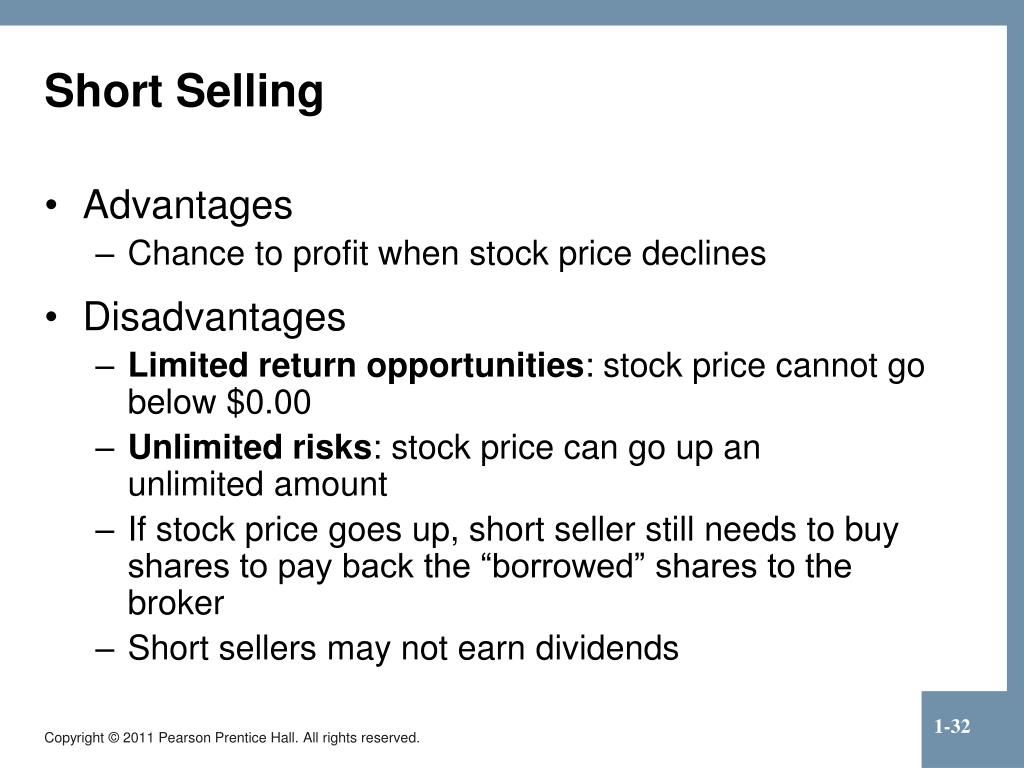Image resolution: width=1024 pixels, height=768 pixels.
Task: Click the line about stock price going up
Action: coord(513,530)
